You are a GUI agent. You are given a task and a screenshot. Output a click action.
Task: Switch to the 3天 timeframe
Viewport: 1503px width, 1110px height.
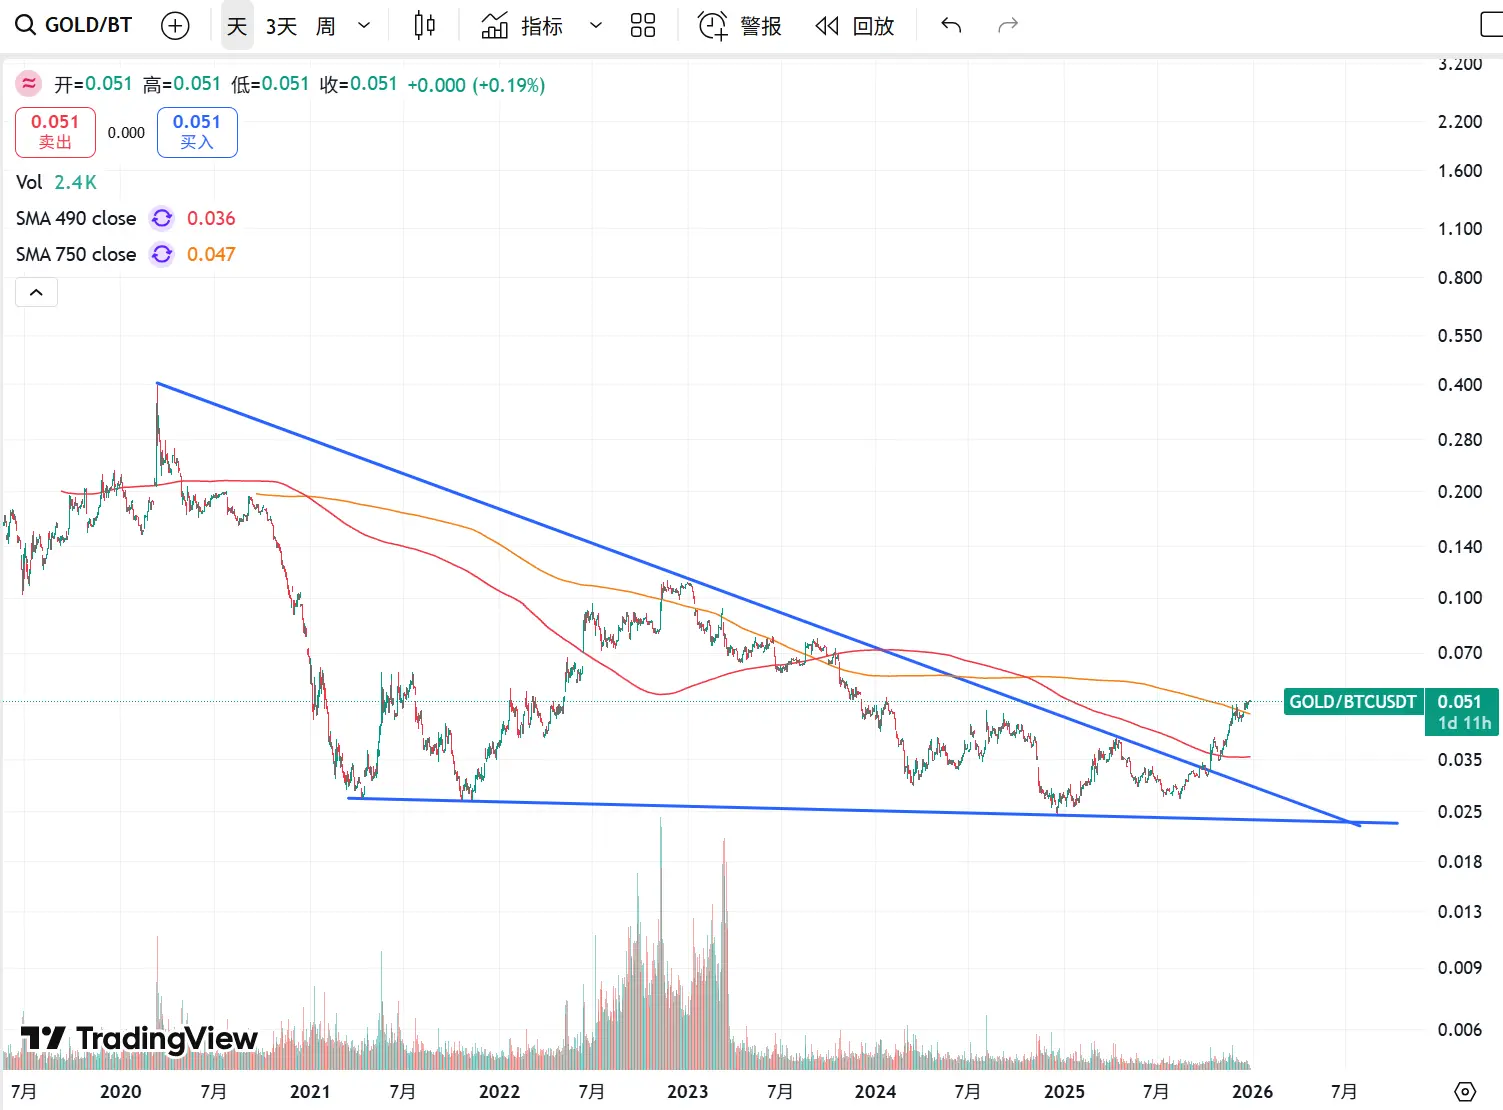281,26
